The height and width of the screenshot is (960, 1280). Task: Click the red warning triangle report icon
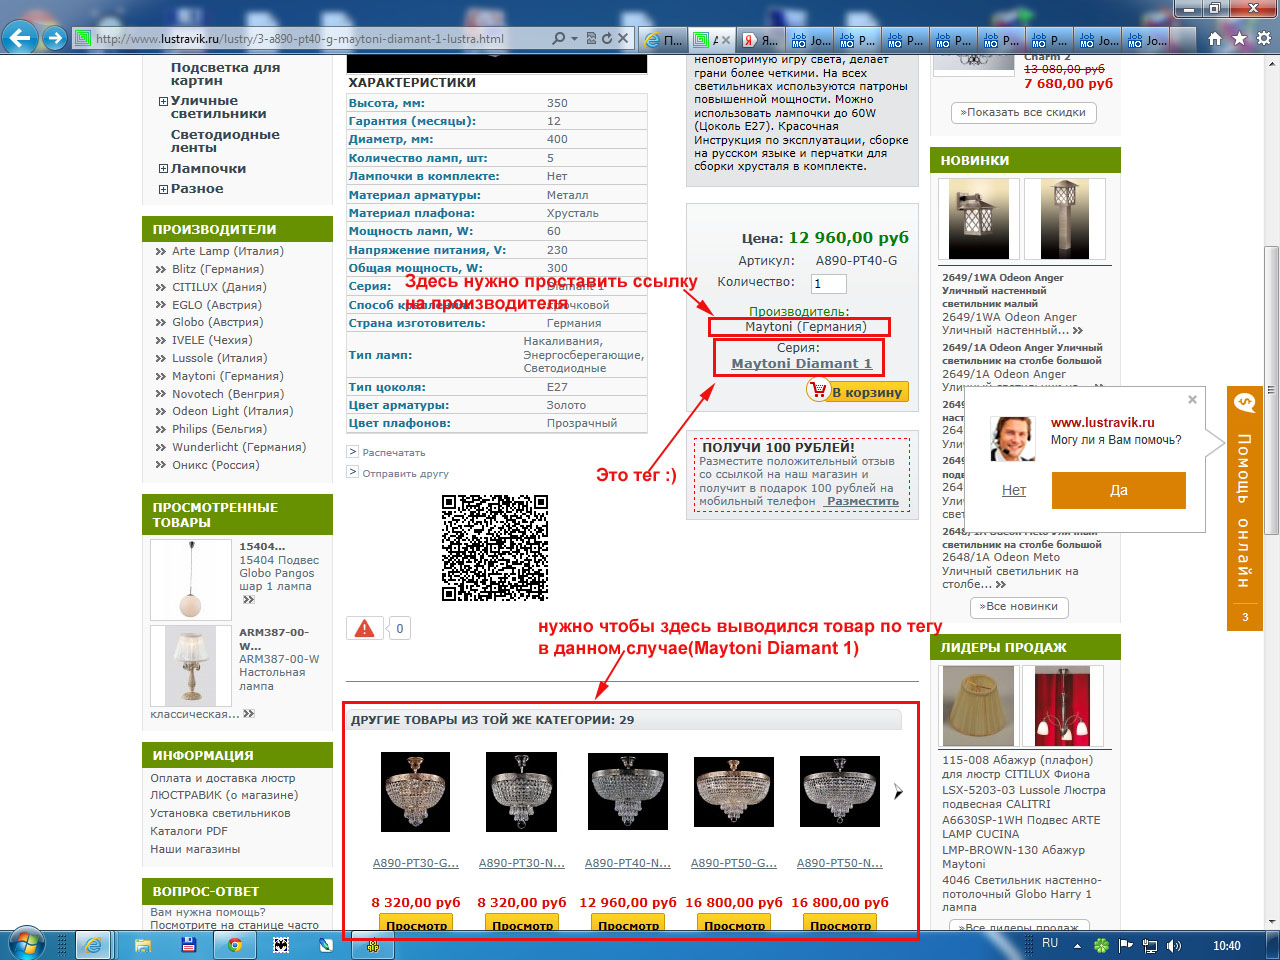[364, 628]
